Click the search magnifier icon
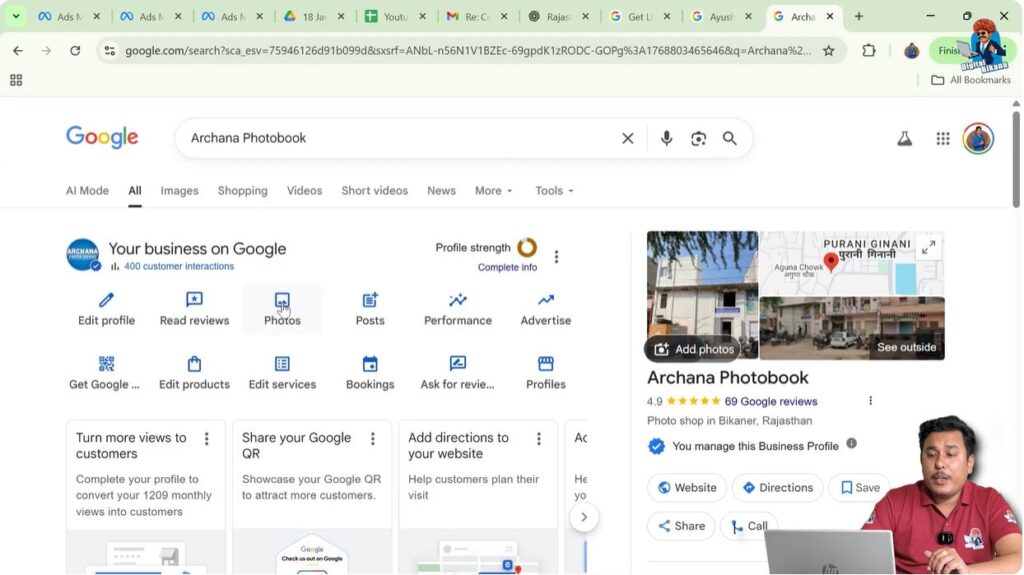This screenshot has height=575, width=1024. [x=729, y=139]
